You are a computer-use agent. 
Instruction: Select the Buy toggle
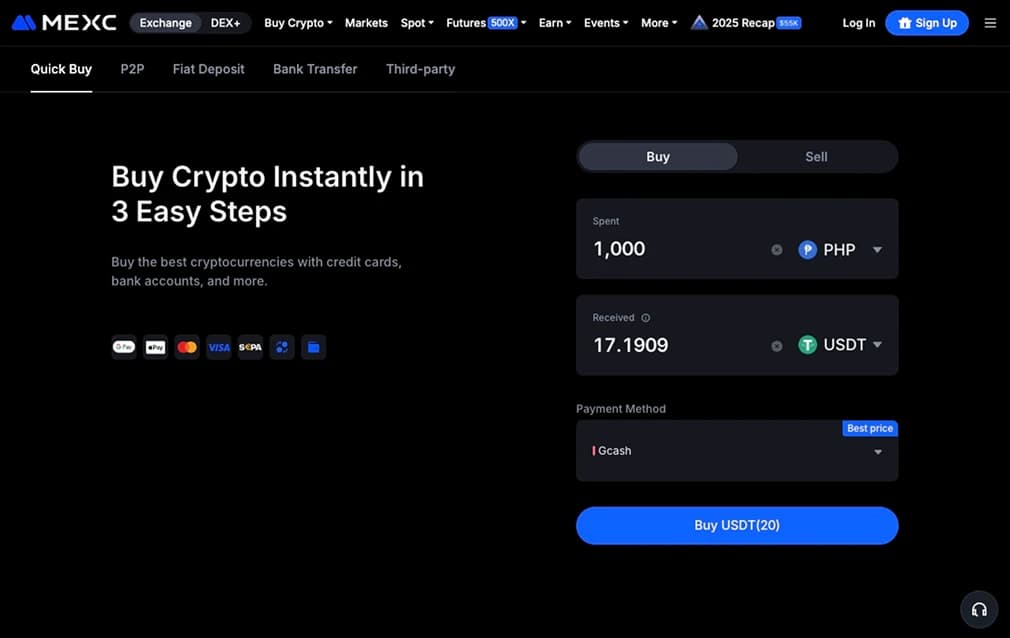pos(658,157)
